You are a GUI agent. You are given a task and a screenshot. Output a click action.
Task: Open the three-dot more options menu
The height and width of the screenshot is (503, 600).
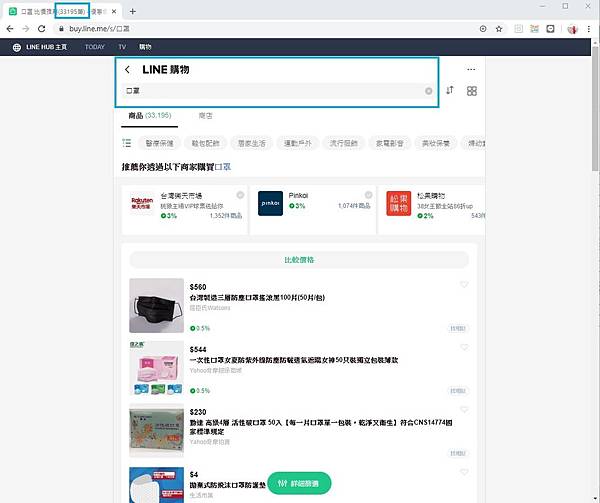[x=471, y=69]
